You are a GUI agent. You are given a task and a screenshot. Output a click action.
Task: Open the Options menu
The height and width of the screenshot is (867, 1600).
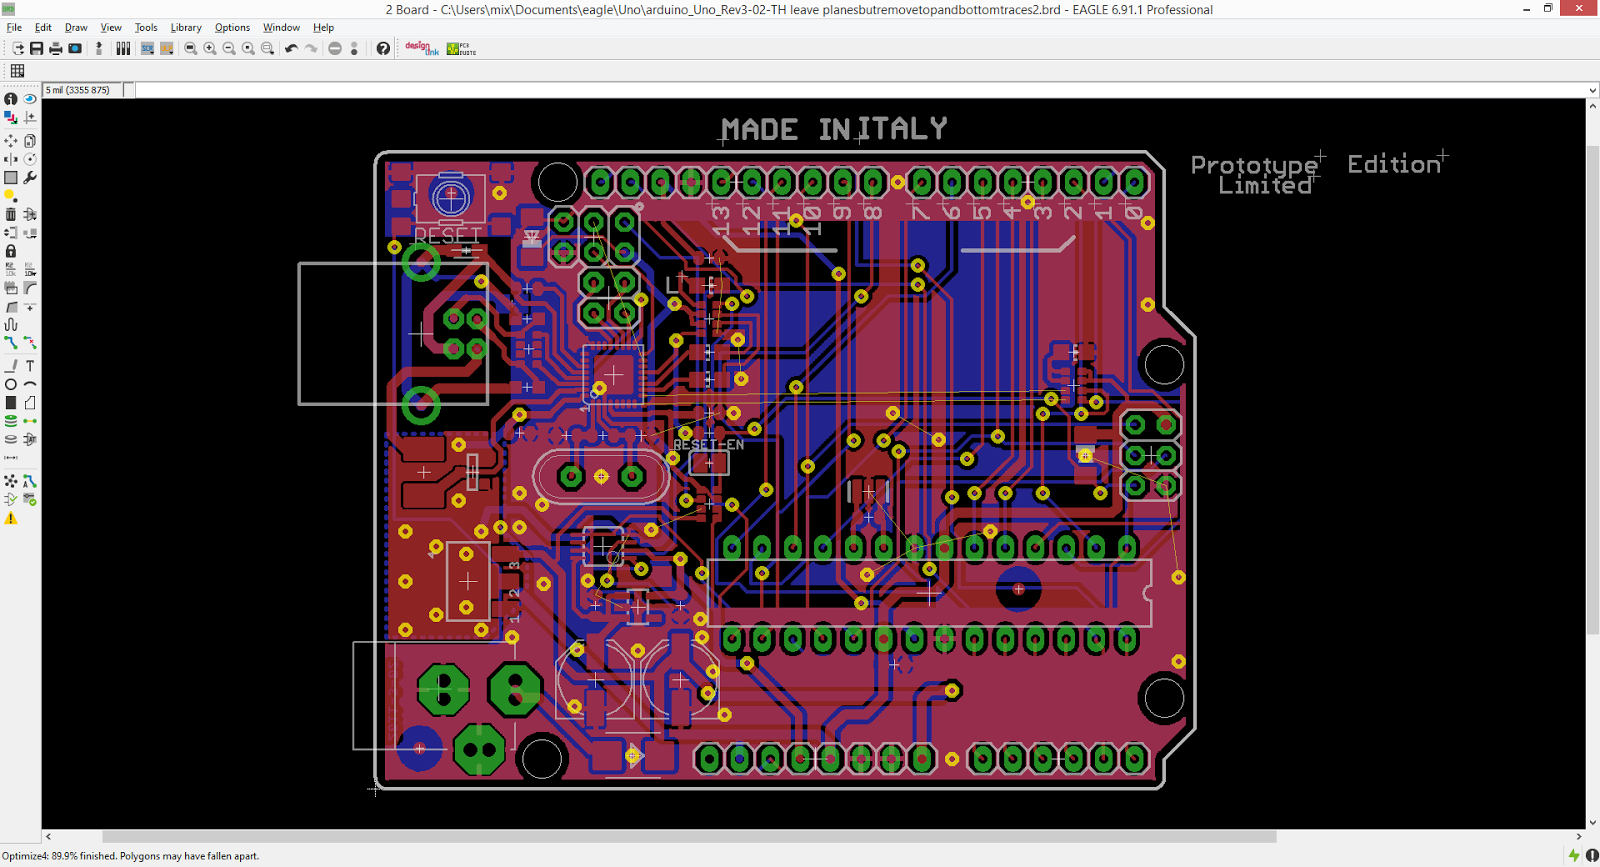[232, 27]
